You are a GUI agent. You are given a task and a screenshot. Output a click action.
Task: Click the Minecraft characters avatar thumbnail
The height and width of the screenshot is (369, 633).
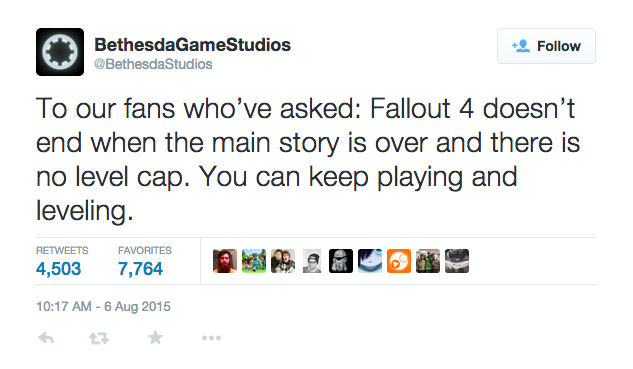pyautogui.click(x=254, y=261)
